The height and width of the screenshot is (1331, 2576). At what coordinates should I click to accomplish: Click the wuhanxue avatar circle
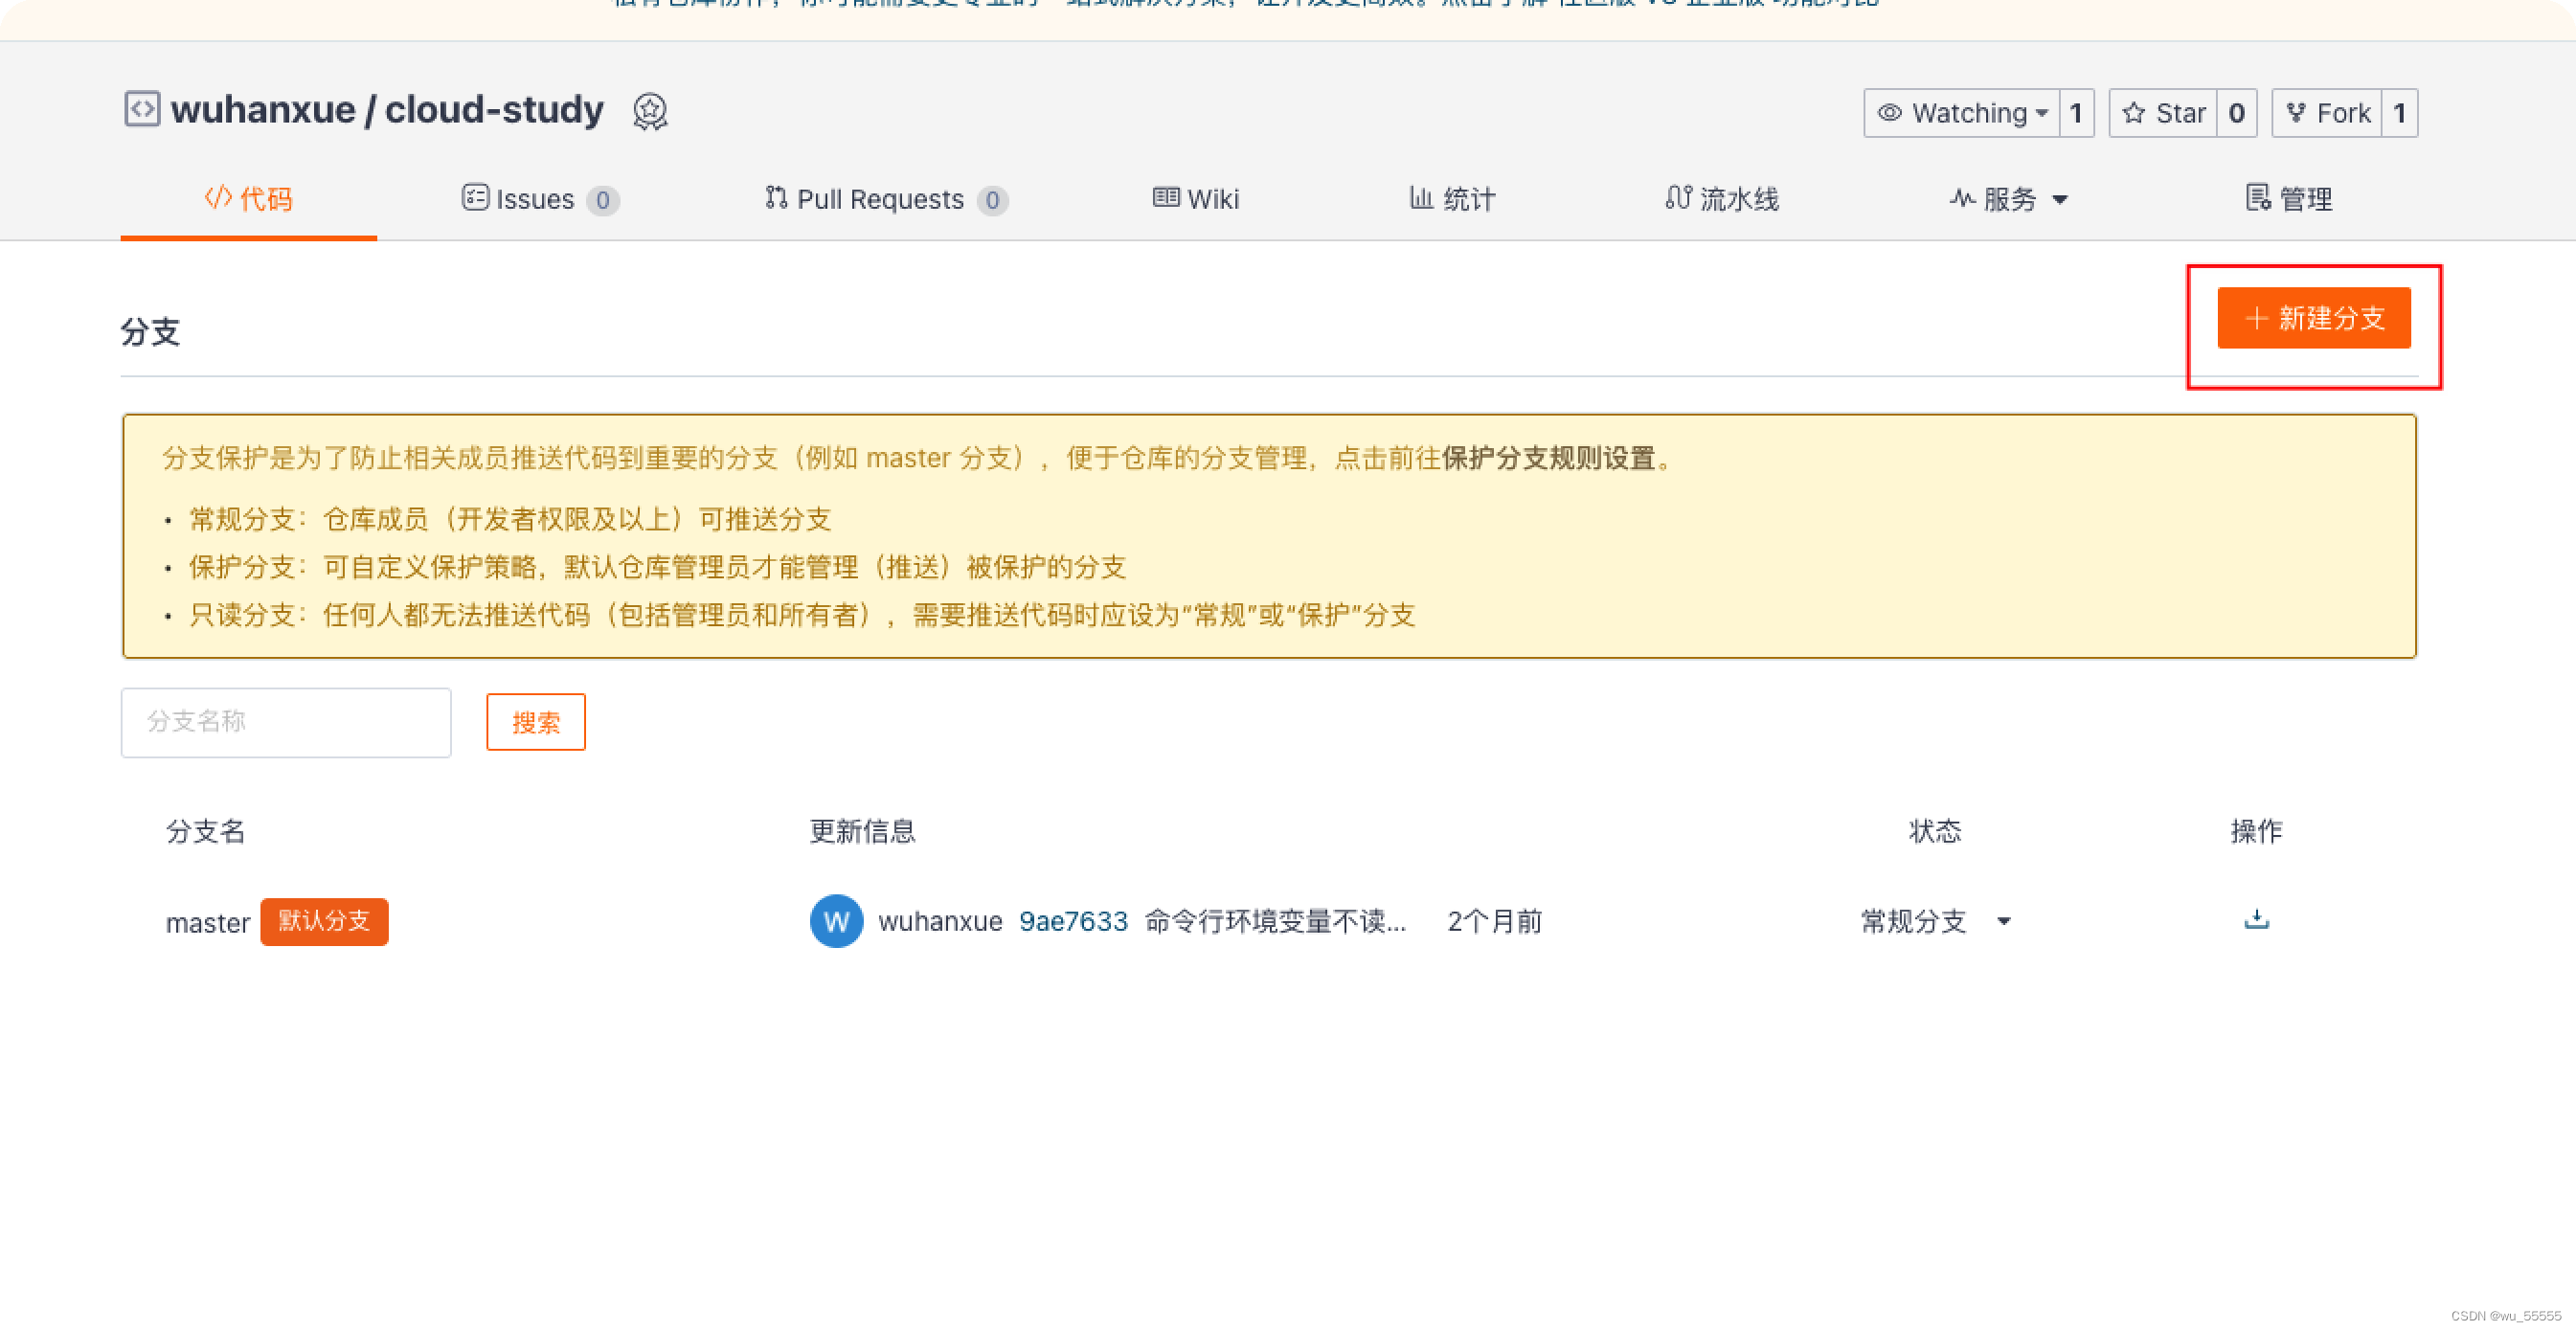[836, 921]
